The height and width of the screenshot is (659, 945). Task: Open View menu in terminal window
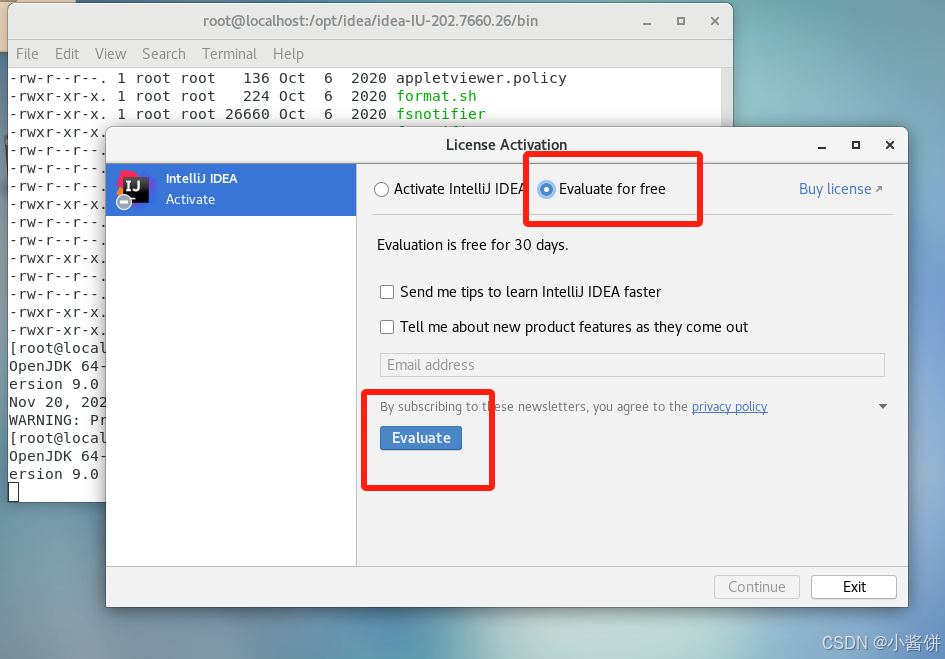click(x=110, y=54)
